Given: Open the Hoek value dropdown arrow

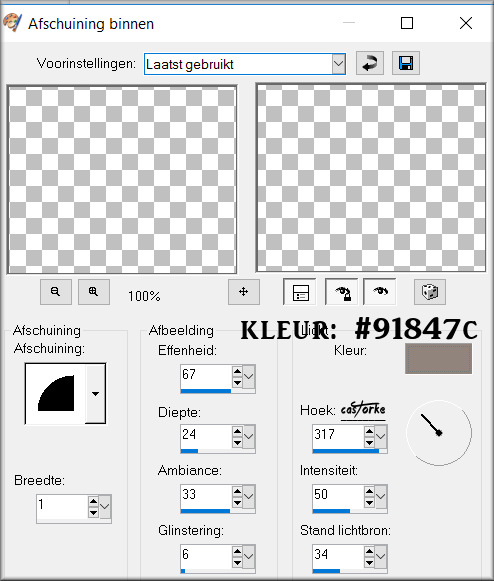Looking at the screenshot, I should tap(381, 436).
